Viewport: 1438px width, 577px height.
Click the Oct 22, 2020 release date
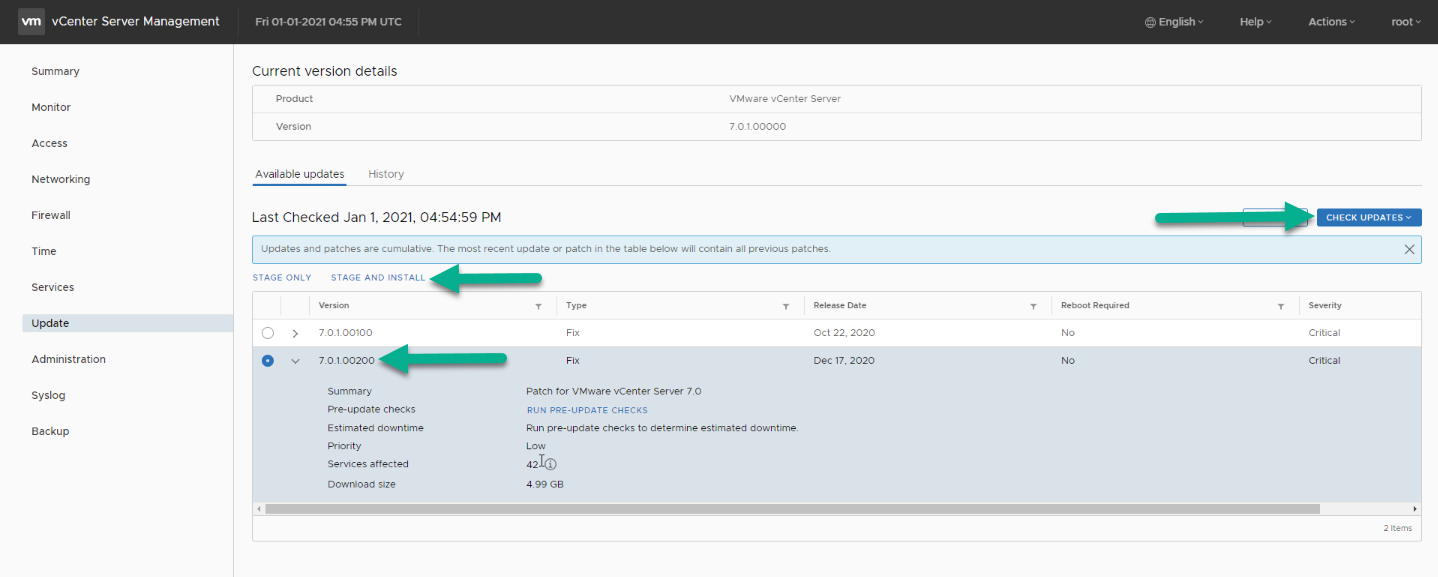click(844, 333)
